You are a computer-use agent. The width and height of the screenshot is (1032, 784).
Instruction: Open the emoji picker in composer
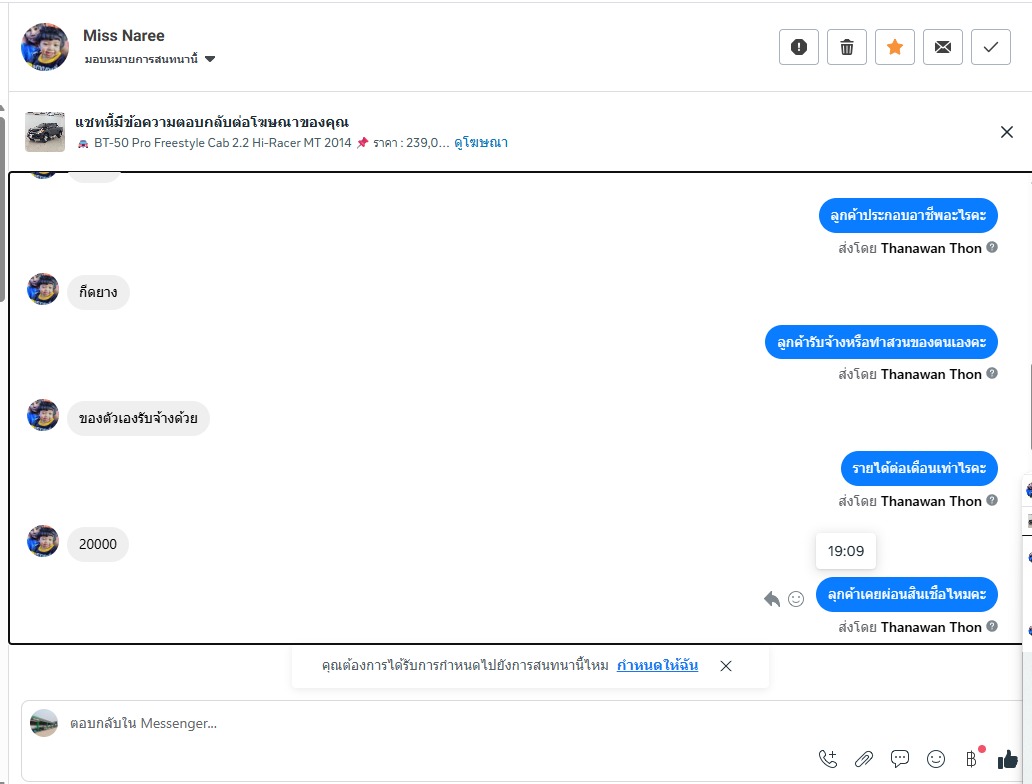pyautogui.click(x=936, y=759)
